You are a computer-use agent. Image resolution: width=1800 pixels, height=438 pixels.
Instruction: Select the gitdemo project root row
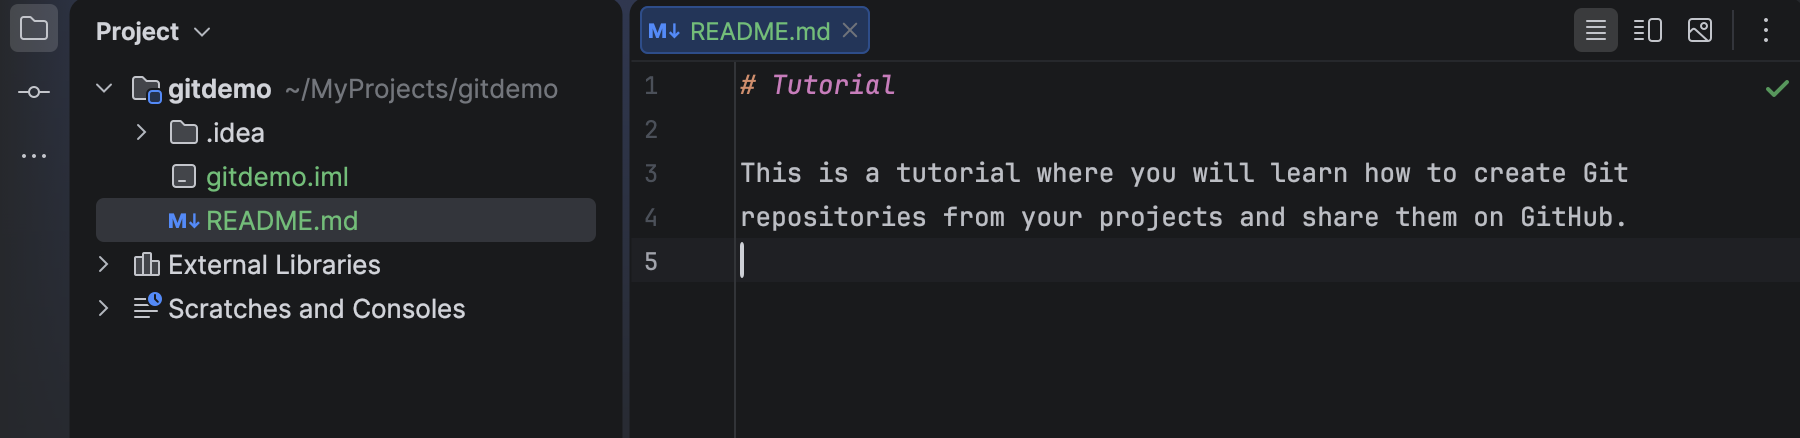tap(346, 88)
